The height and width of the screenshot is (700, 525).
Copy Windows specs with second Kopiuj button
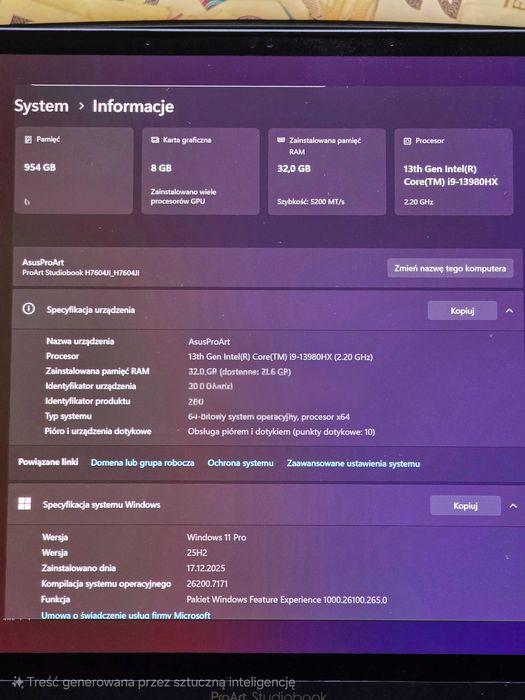(x=465, y=506)
